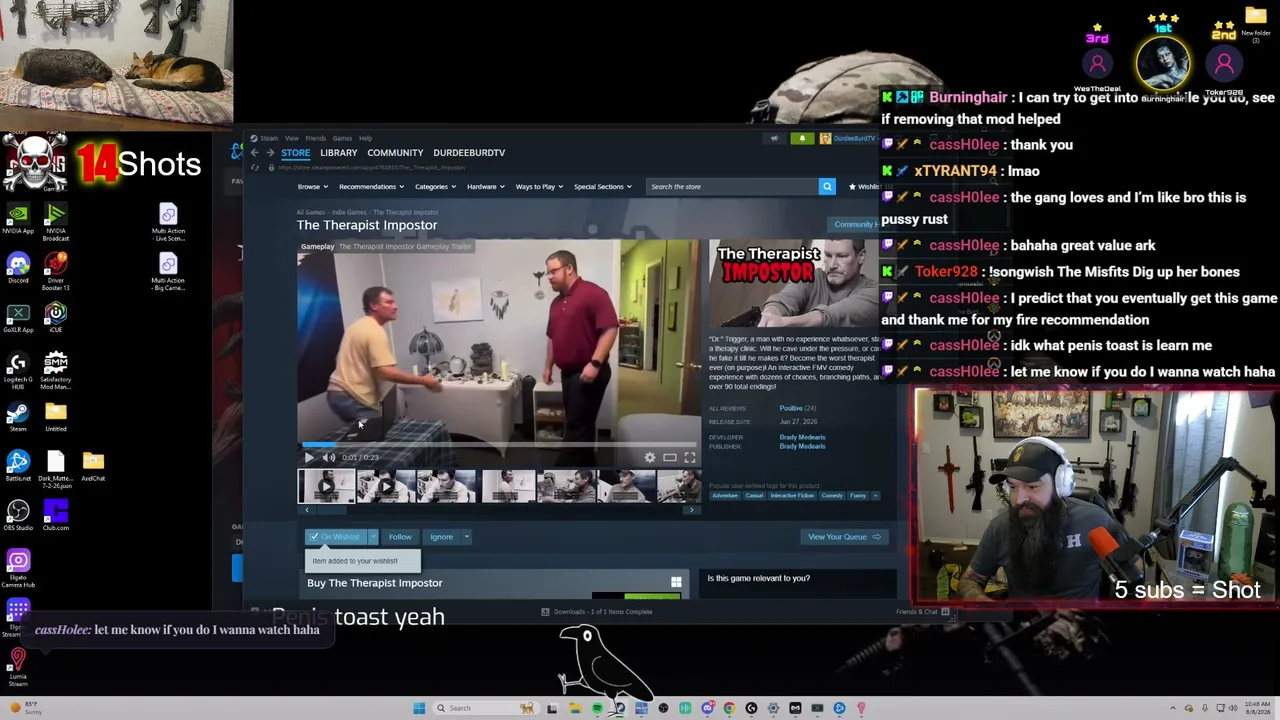Open Steam notifications bell
The height and width of the screenshot is (720, 1280).
[802, 138]
